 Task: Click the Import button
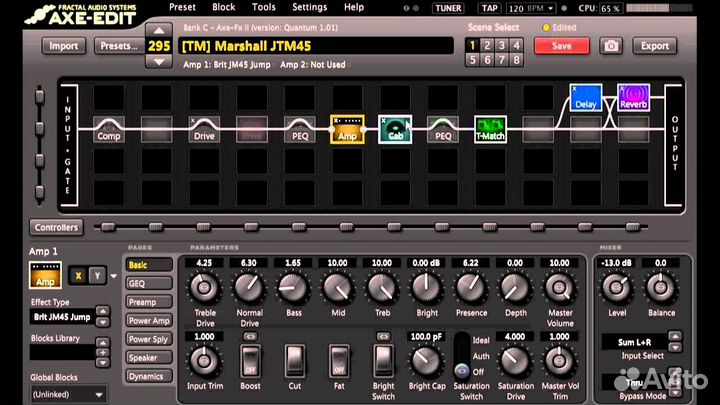pyautogui.click(x=64, y=46)
